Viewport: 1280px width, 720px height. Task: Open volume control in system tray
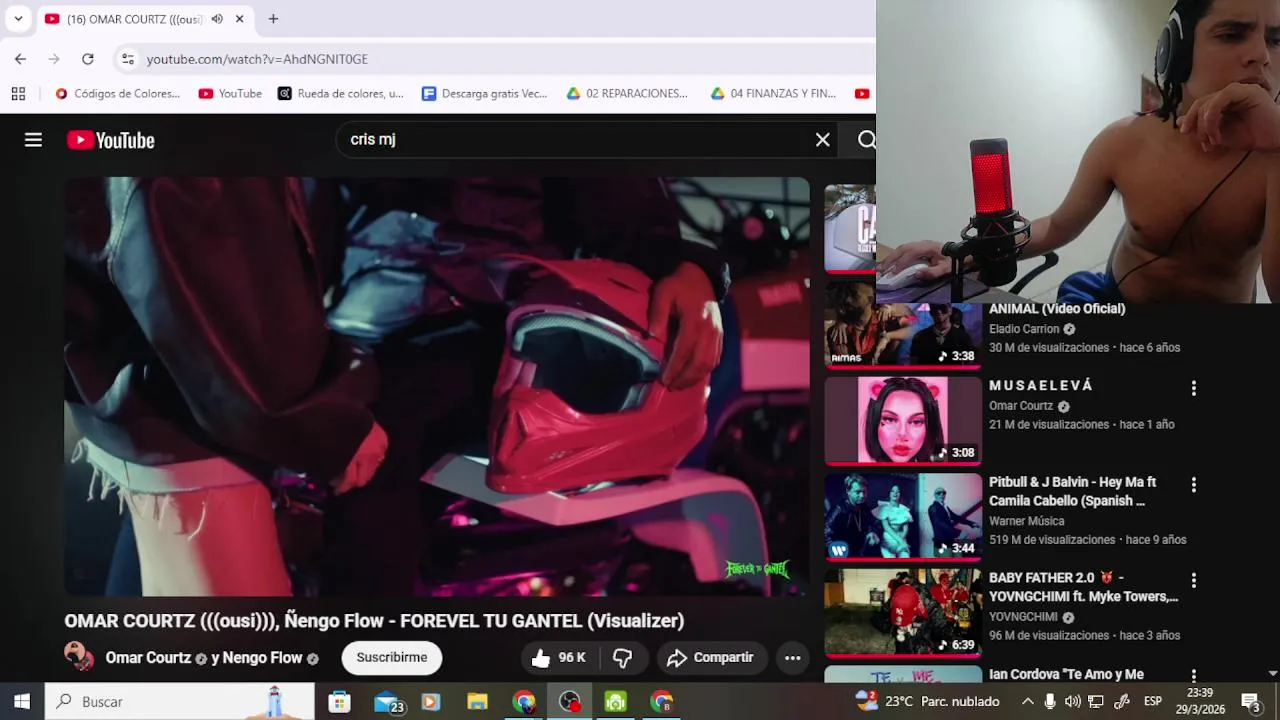(x=1072, y=701)
